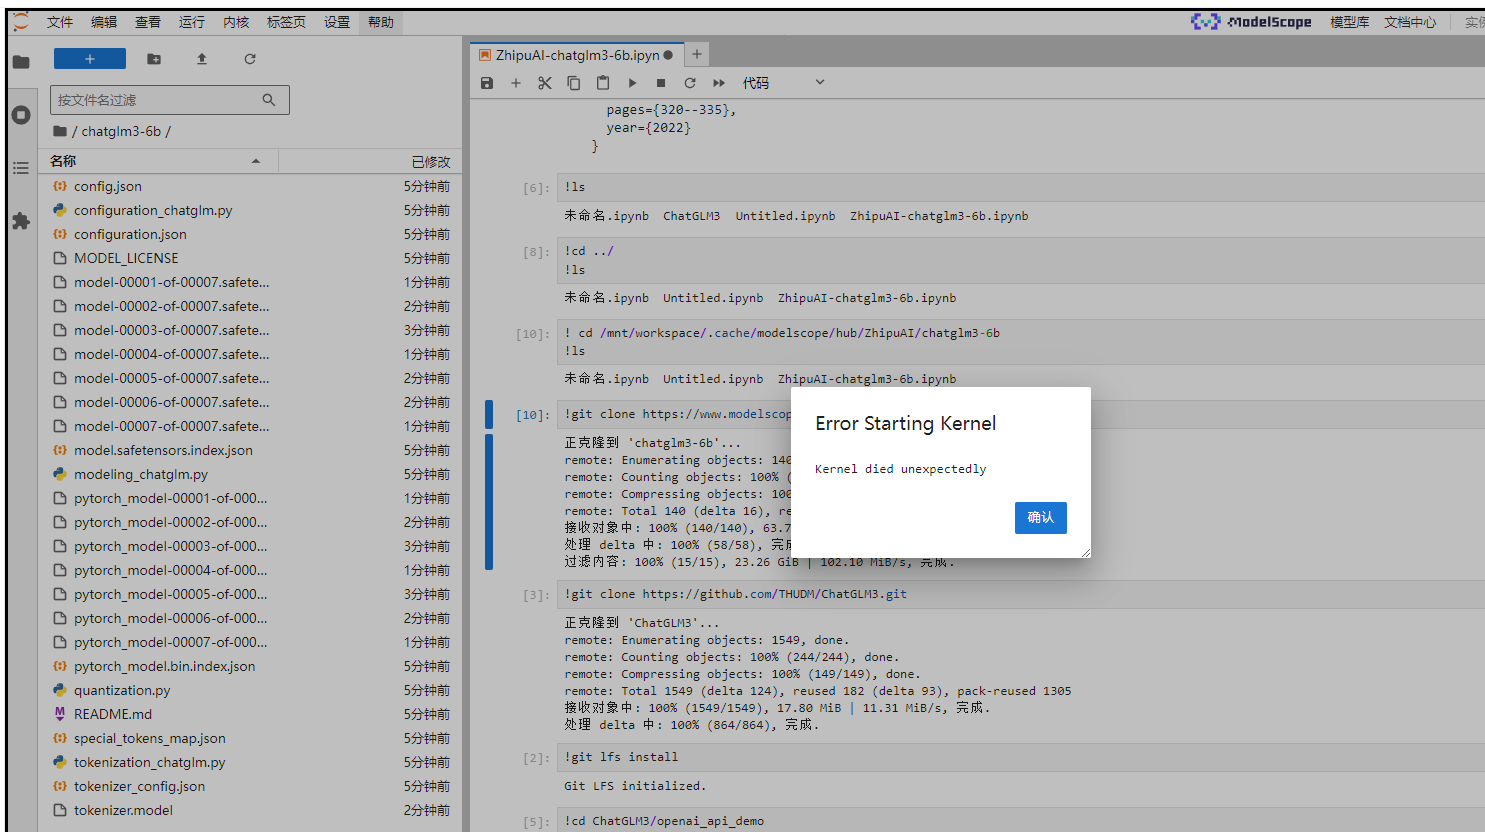Open the 模型库 link

(1349, 22)
